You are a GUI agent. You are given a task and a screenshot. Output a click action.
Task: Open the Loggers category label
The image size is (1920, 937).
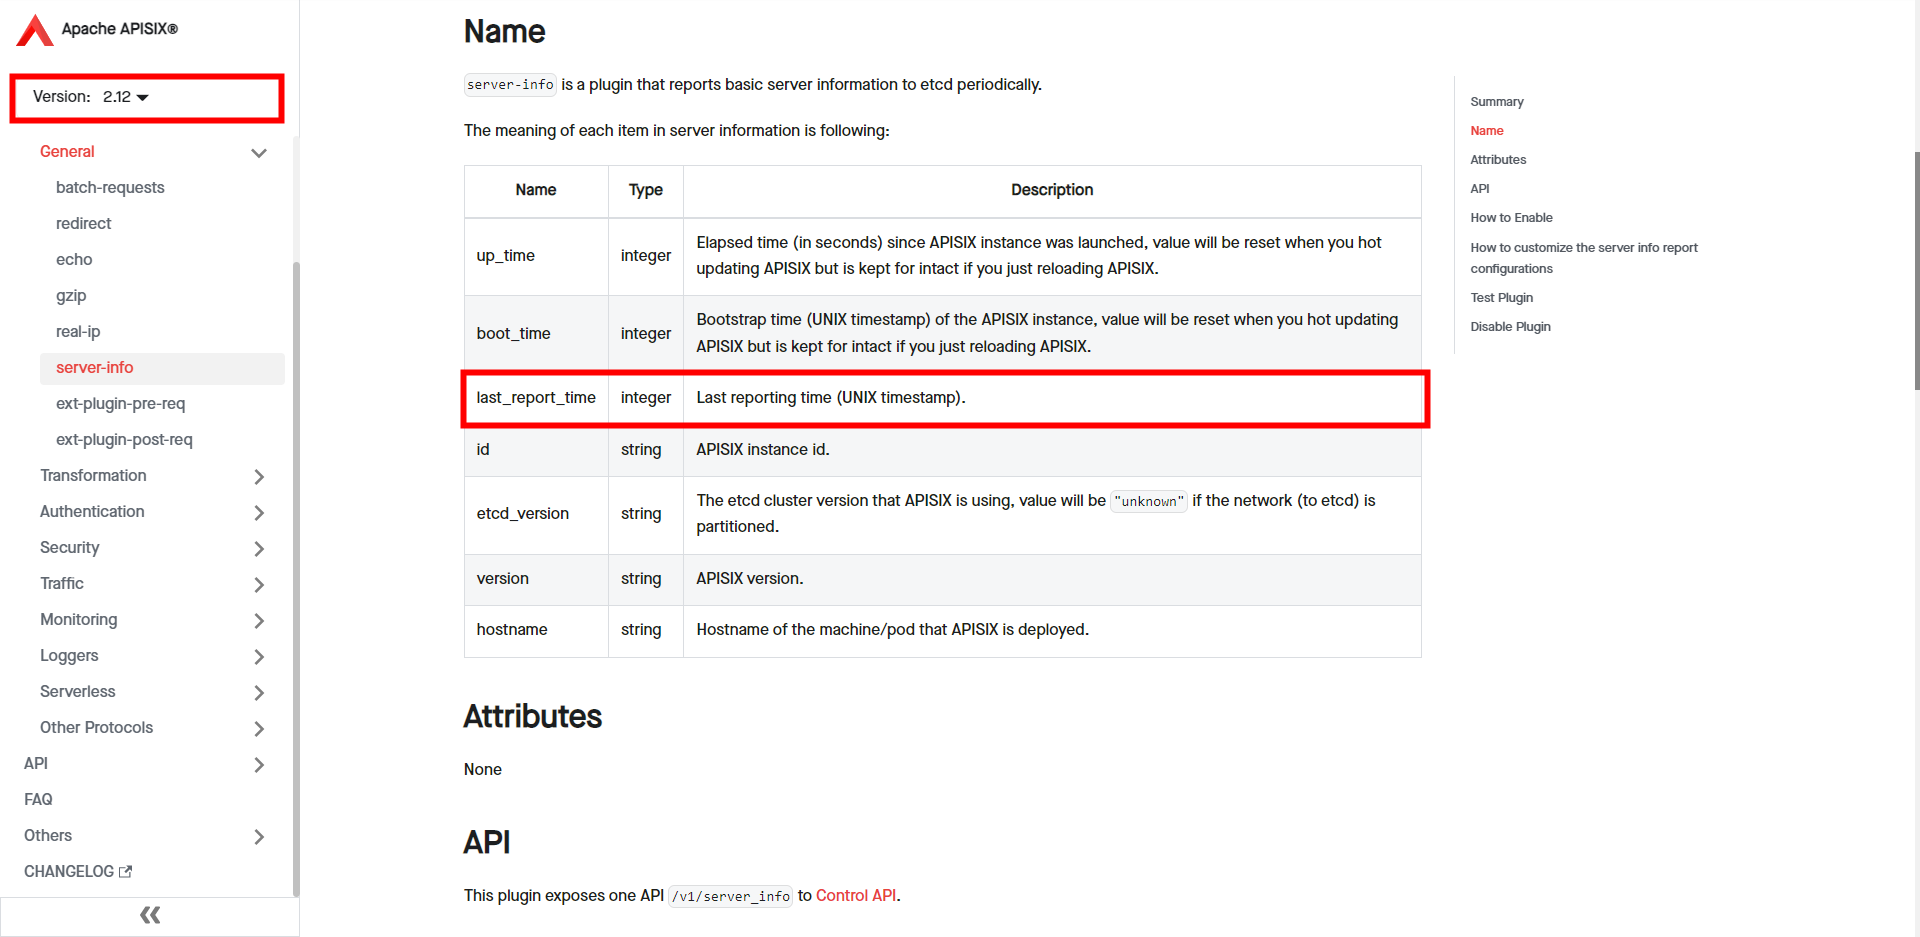coord(69,655)
